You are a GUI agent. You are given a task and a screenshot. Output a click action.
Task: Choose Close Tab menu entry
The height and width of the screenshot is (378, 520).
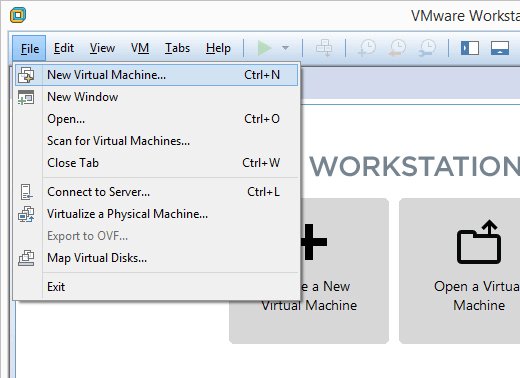156,163
